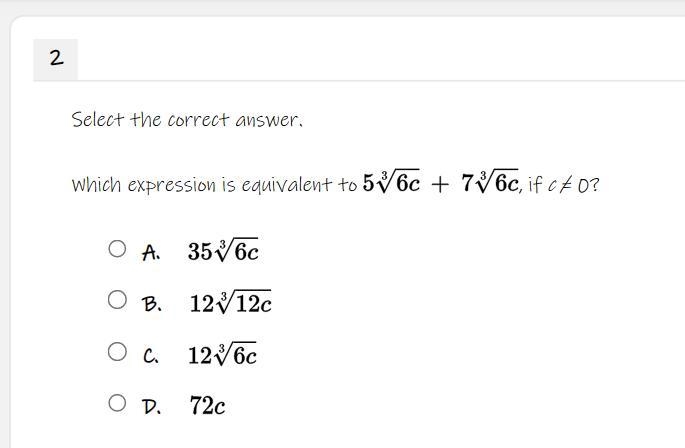Select the answer expression 12∛6c
The image size is (685, 448).
[222, 354]
